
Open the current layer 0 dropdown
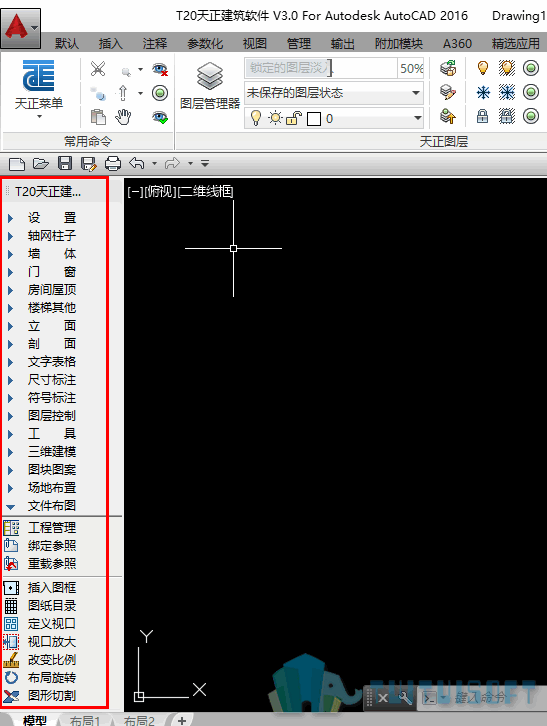point(417,118)
